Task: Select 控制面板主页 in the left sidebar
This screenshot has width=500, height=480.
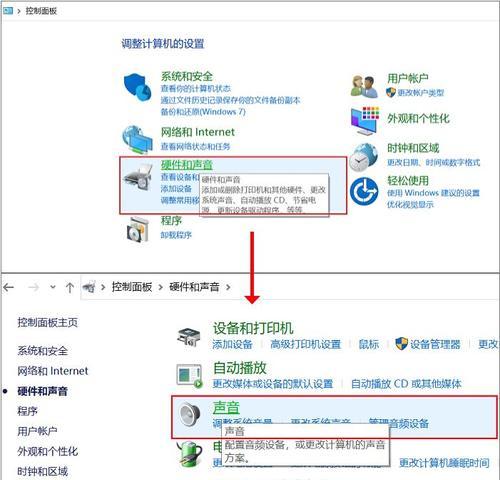Action: [48, 322]
